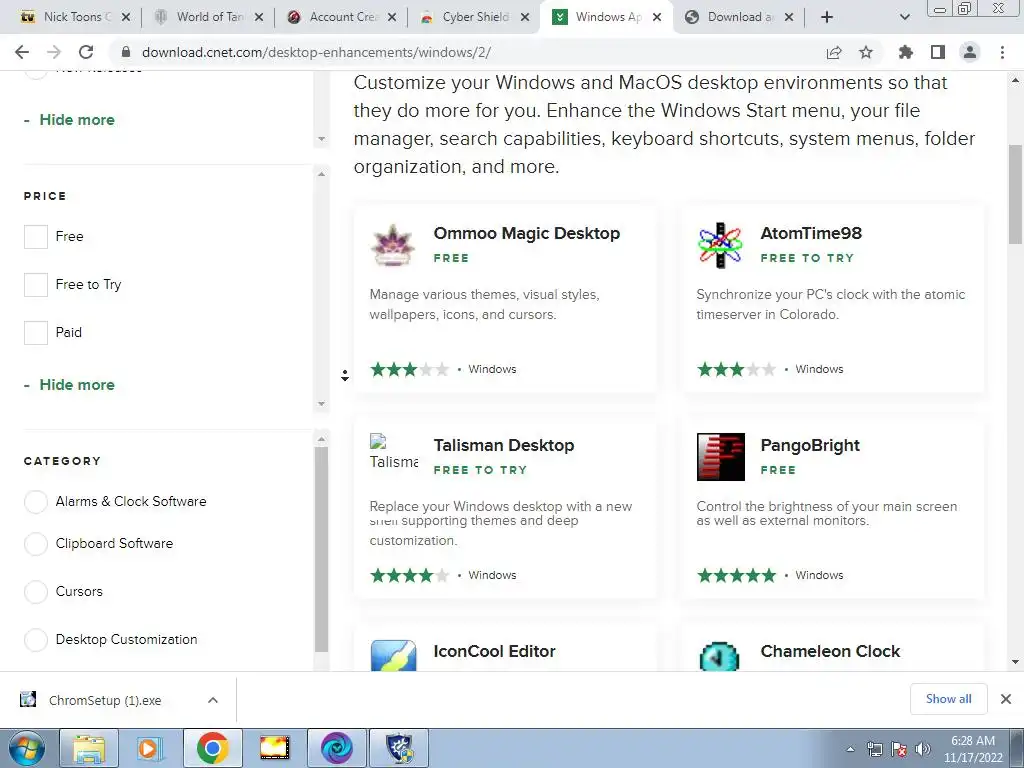
Task: Click the taskbar clock date
Action: (x=973, y=749)
